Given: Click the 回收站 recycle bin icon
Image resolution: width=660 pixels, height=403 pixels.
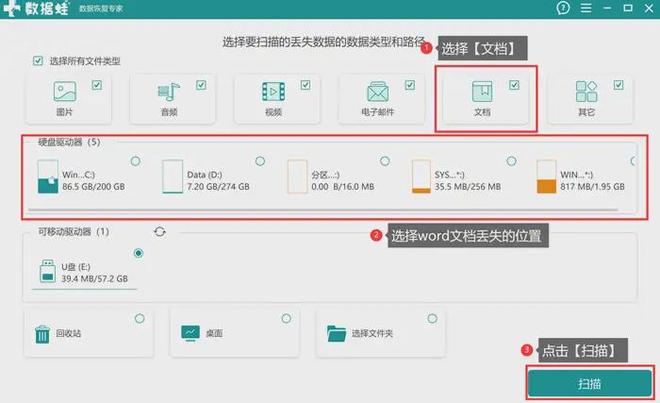Looking at the screenshot, I should (x=42, y=334).
